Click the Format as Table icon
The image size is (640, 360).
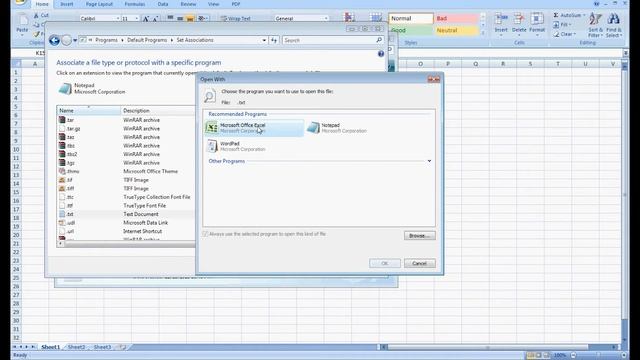click(x=376, y=17)
